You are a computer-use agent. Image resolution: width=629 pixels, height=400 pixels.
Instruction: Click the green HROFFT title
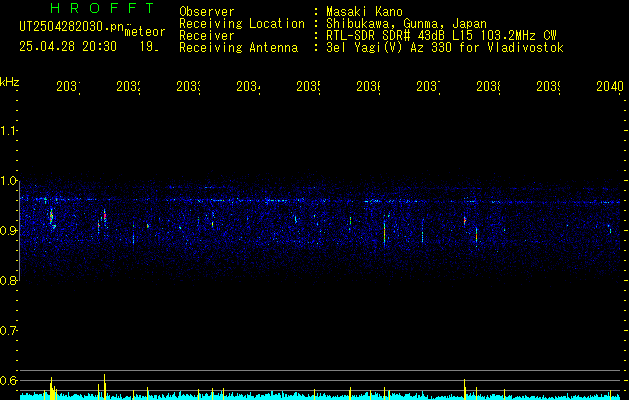103,8
